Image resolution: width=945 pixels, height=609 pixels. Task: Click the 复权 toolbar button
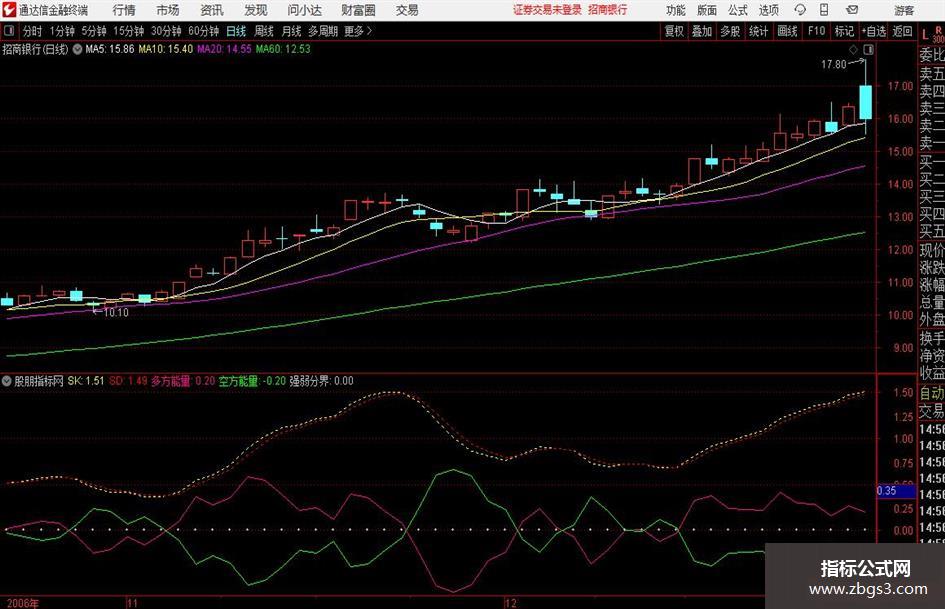click(674, 31)
